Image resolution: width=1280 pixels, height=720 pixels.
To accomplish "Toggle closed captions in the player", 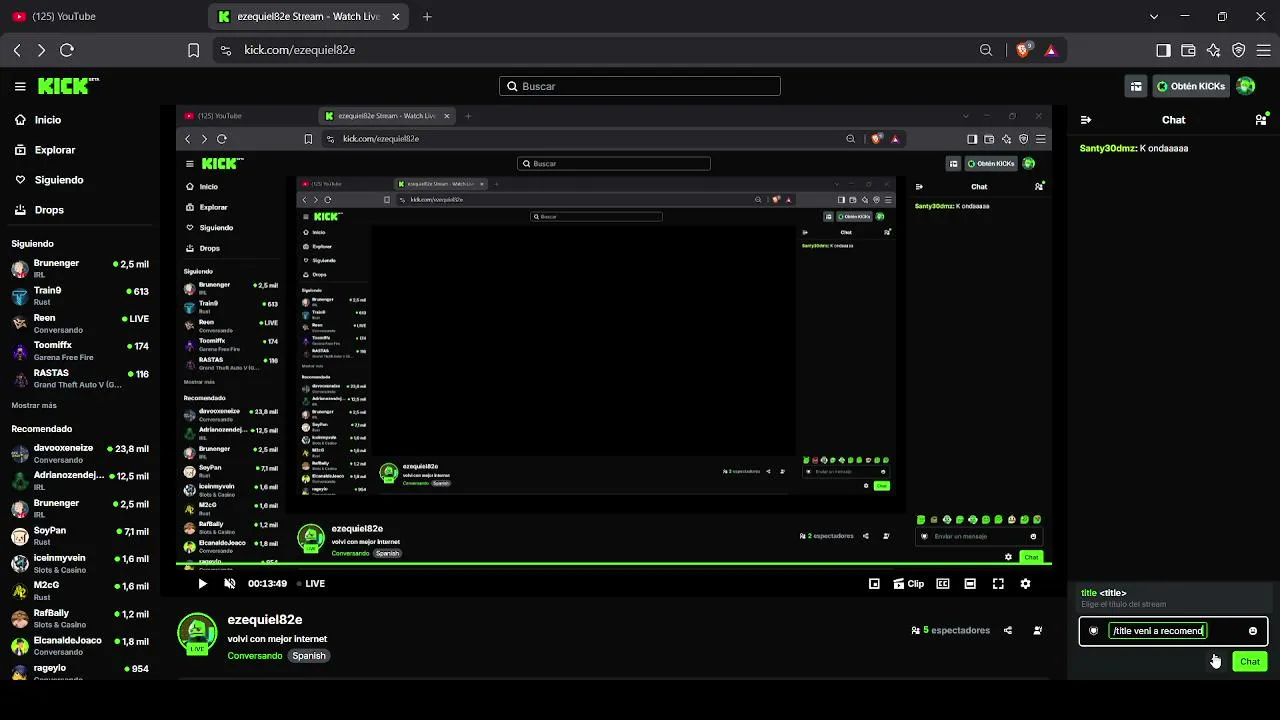I will click(942, 584).
